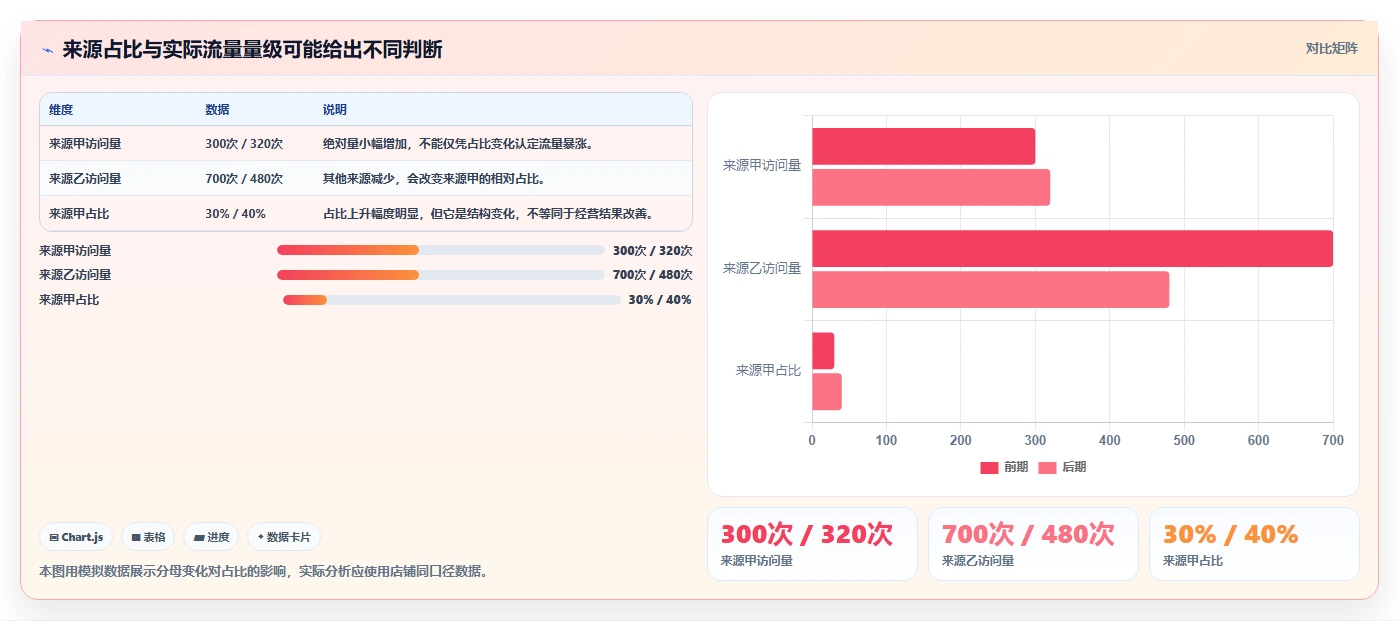Click the 来源甲占比 progress bar

tap(452, 300)
